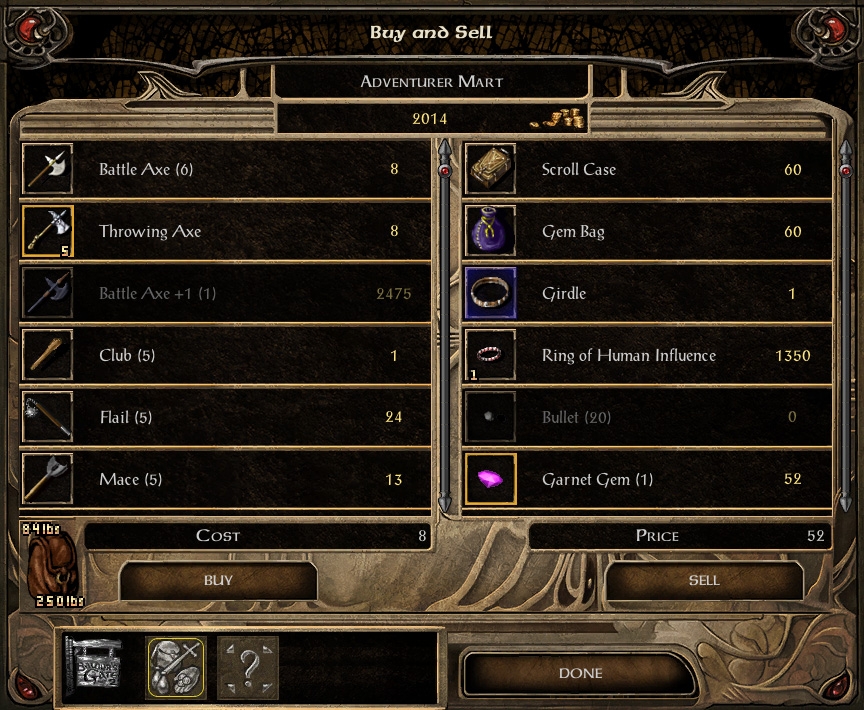Image resolution: width=864 pixels, height=710 pixels.
Task: Toggle the Garnet Gem selection for sale
Action: pos(648,479)
